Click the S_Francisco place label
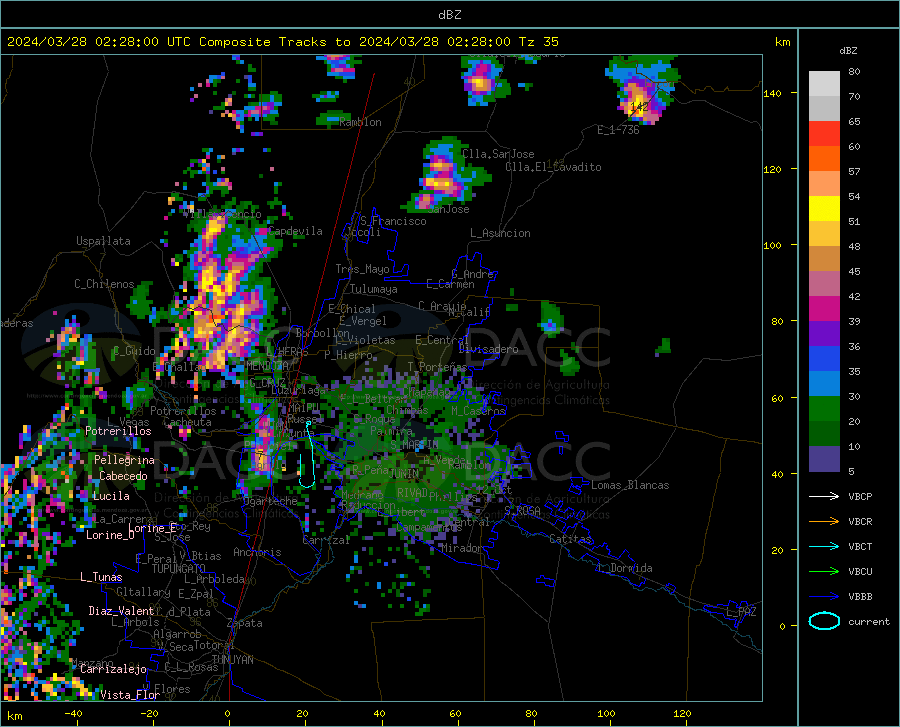 pyautogui.click(x=393, y=221)
